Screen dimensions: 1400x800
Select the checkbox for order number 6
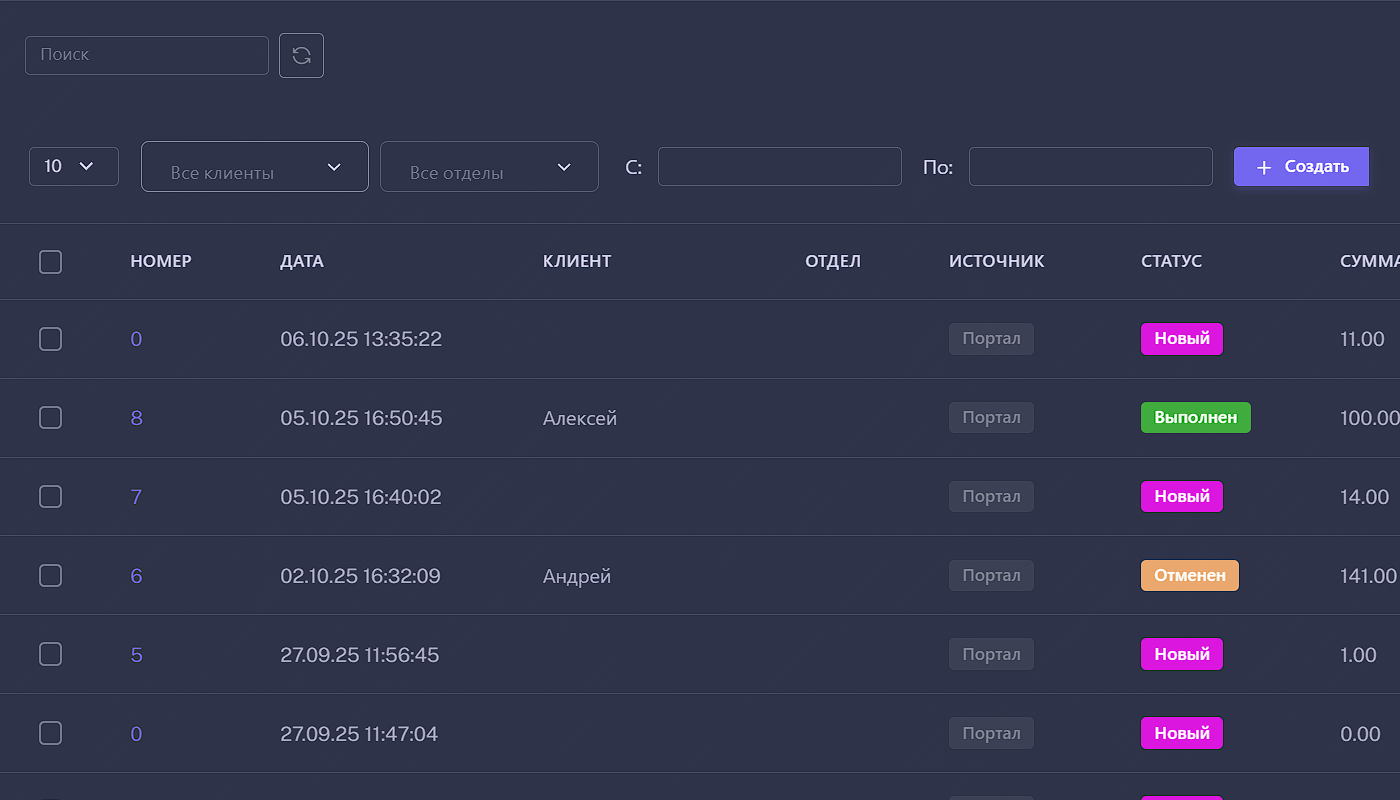(x=50, y=576)
